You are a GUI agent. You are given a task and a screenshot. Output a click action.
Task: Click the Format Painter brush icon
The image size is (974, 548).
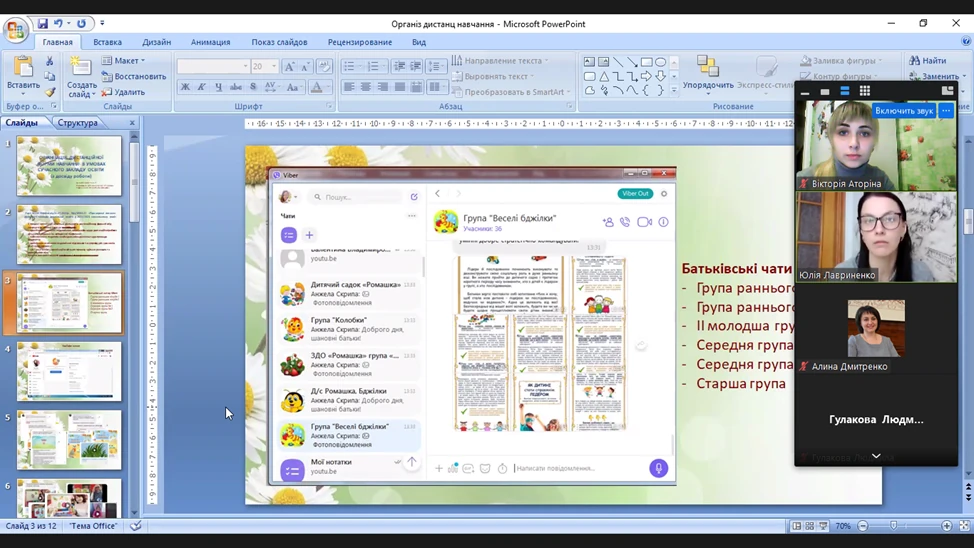coord(49,92)
